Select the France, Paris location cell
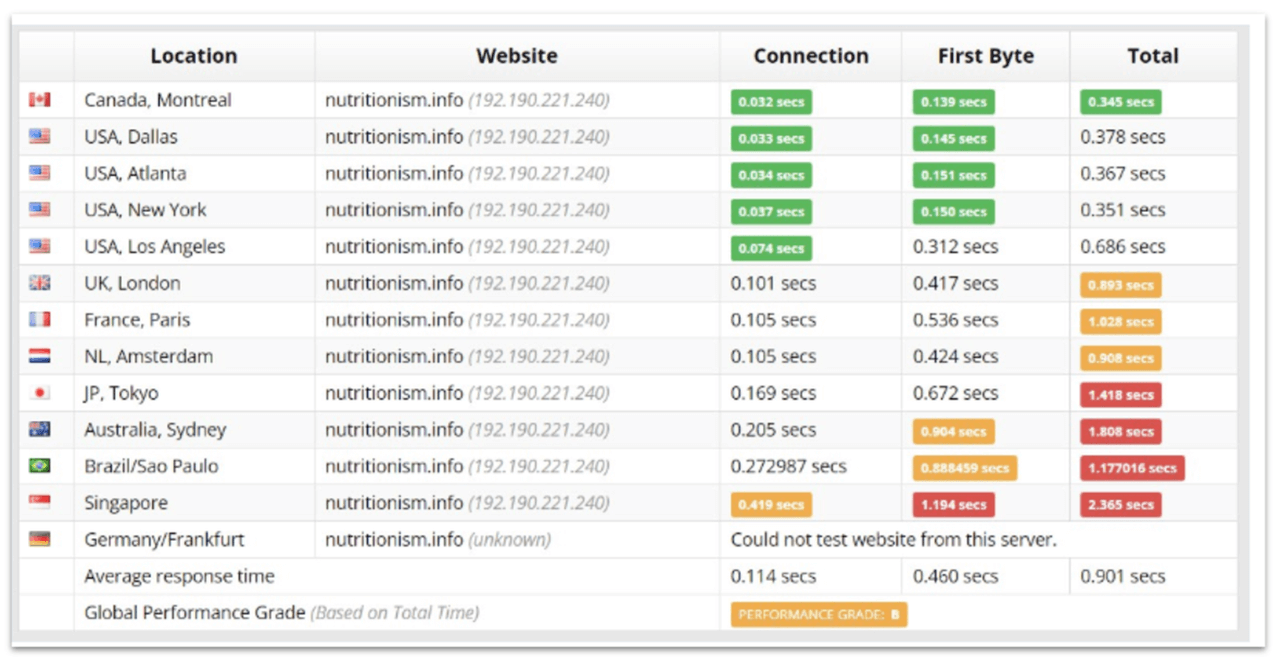Image resolution: width=1280 pixels, height=661 pixels. pyautogui.click(x=194, y=320)
